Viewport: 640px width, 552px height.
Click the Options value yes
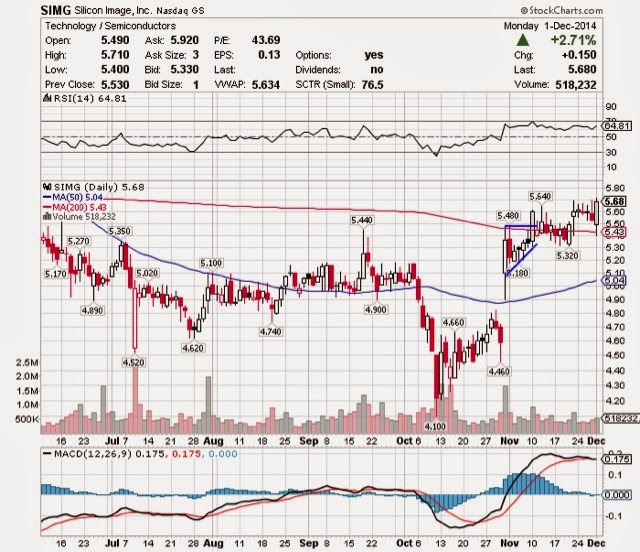pyautogui.click(x=374, y=55)
